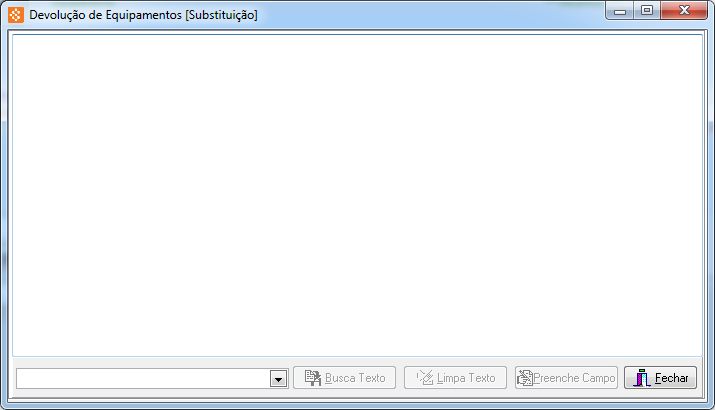This screenshot has height=410, width=715.
Task: Click the eraser icon on Limpa Texto
Action: (x=425, y=378)
